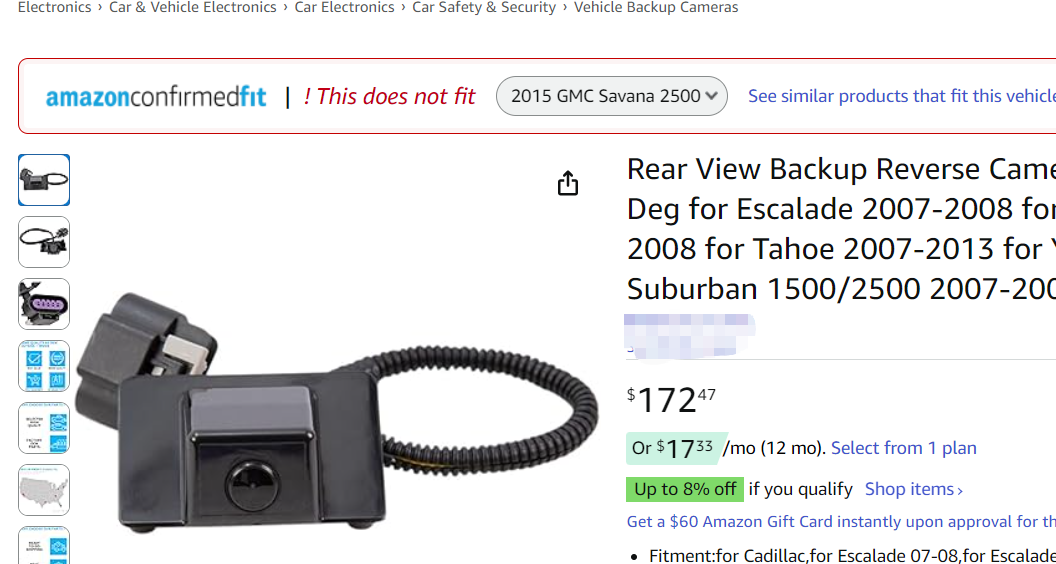
Task: Show the second thumbnail with camera and cable
Action: pyautogui.click(x=44, y=242)
